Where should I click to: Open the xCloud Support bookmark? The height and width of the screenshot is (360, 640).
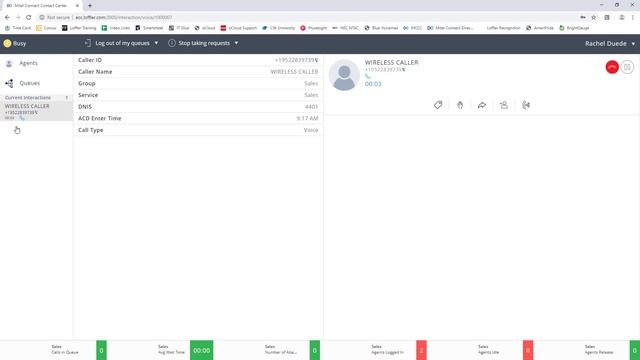coord(239,28)
